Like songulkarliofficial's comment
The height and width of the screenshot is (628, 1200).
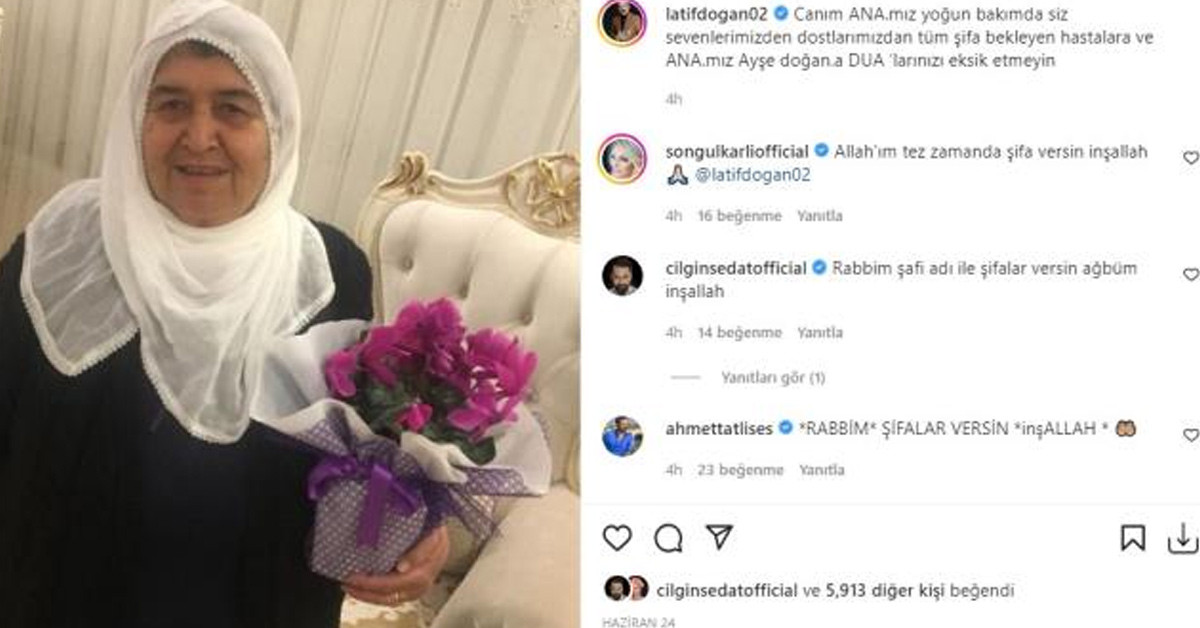point(1190,158)
